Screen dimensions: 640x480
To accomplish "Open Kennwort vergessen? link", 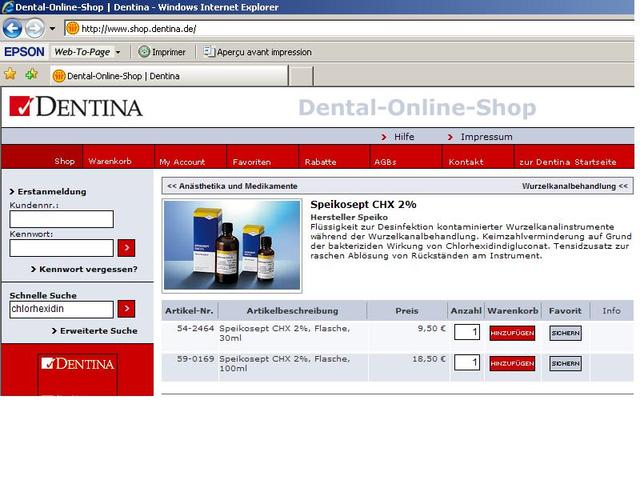I will 88,269.
